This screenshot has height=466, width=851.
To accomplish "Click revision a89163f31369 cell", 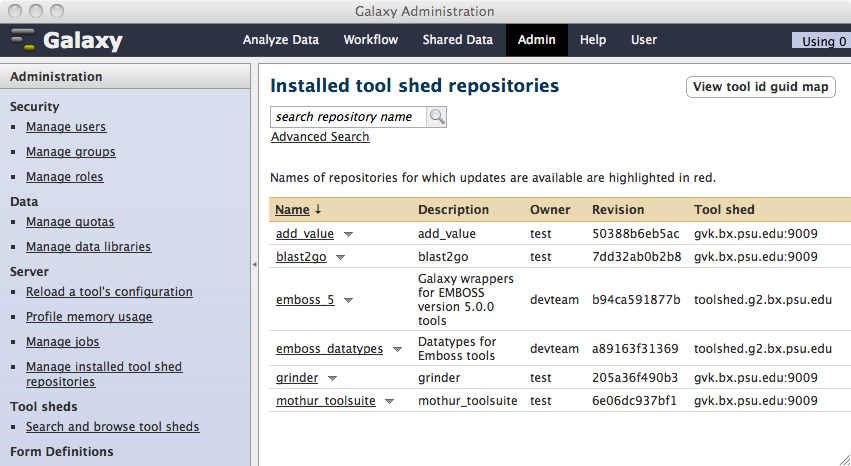I will pos(635,349).
